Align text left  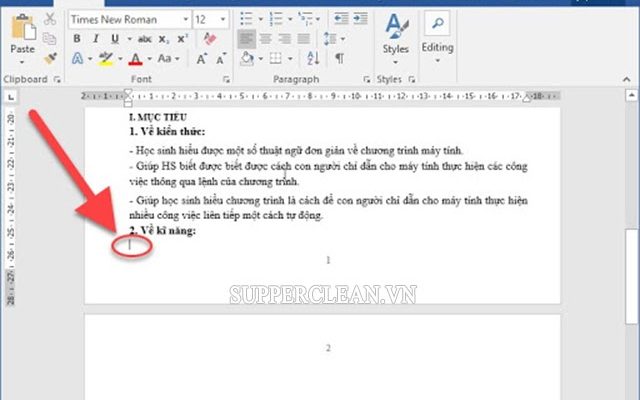[247, 39]
